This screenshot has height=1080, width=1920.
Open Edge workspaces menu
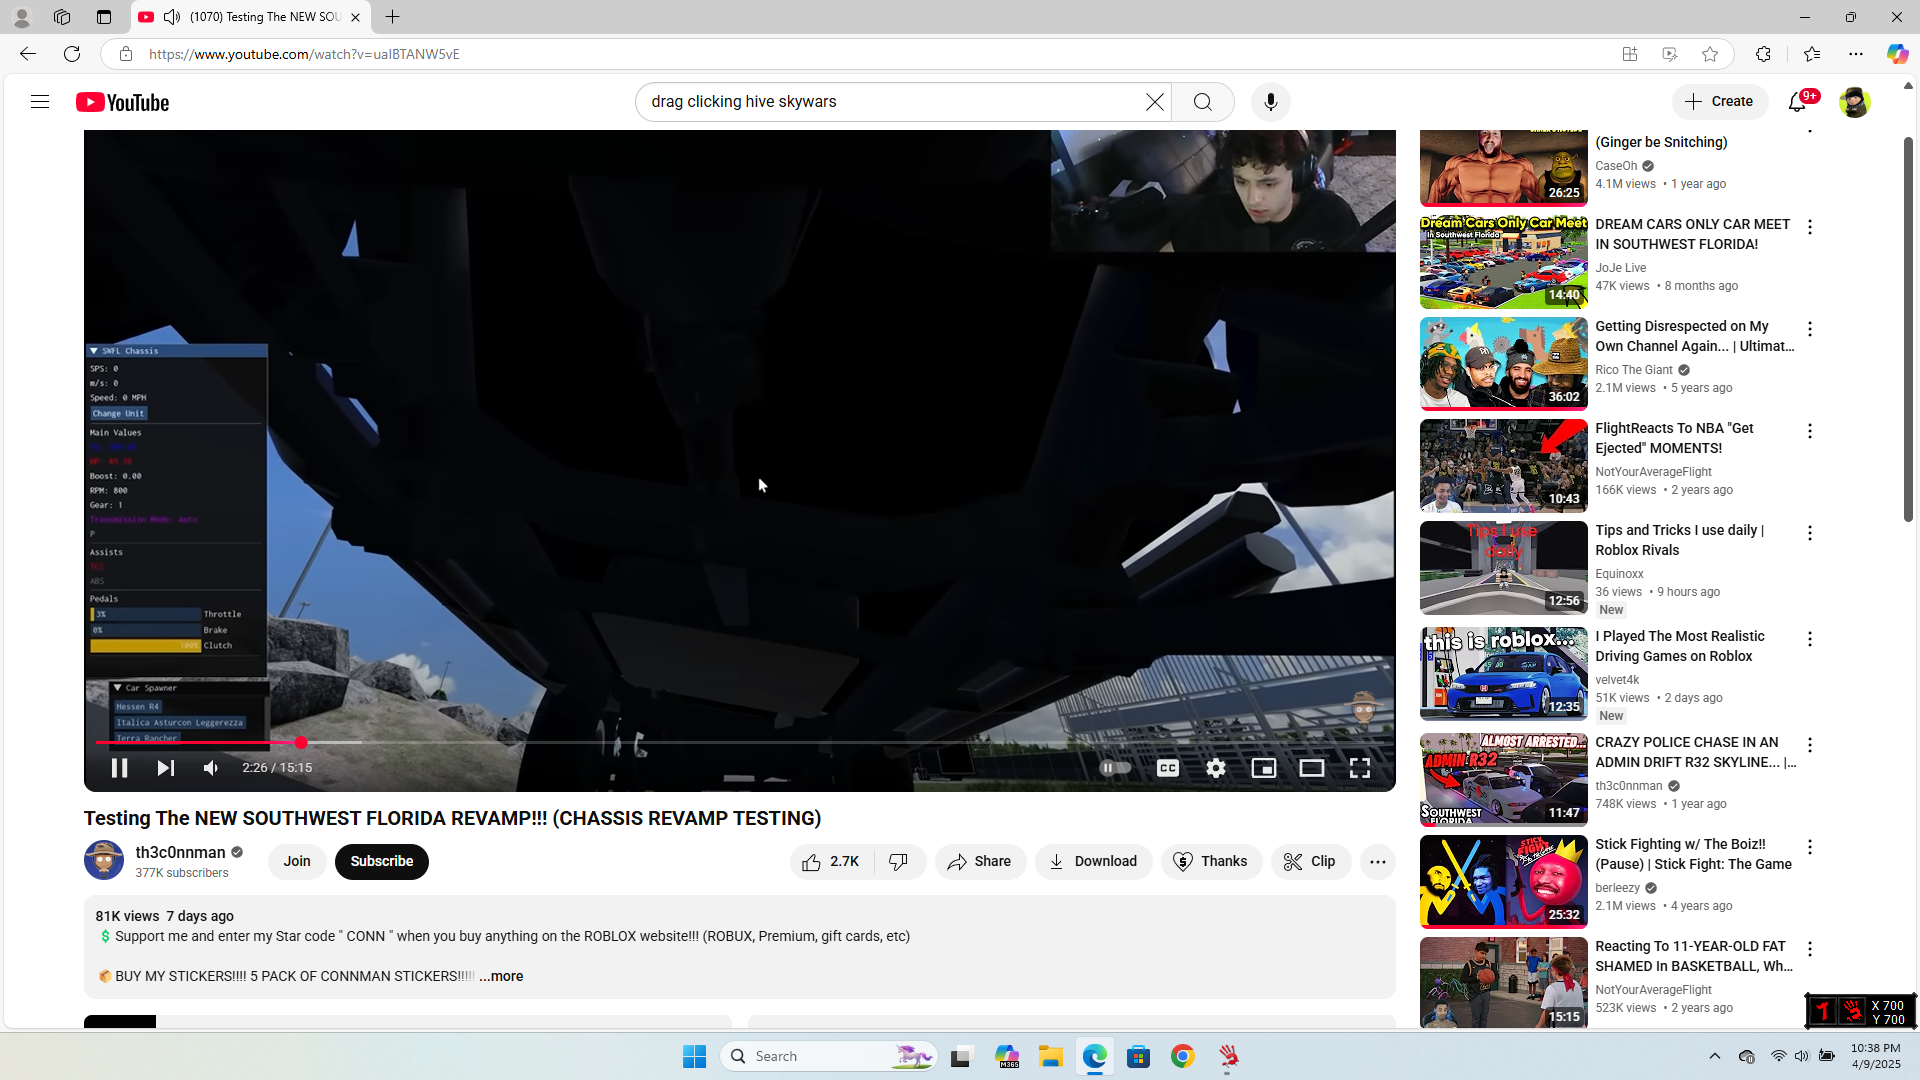tap(62, 17)
